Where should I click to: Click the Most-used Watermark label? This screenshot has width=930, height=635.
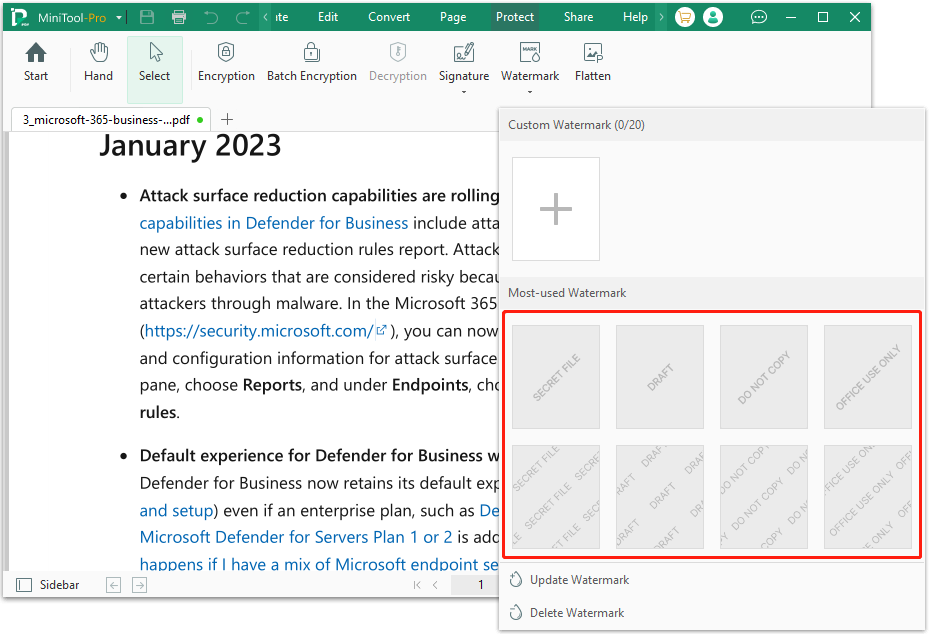tap(567, 293)
